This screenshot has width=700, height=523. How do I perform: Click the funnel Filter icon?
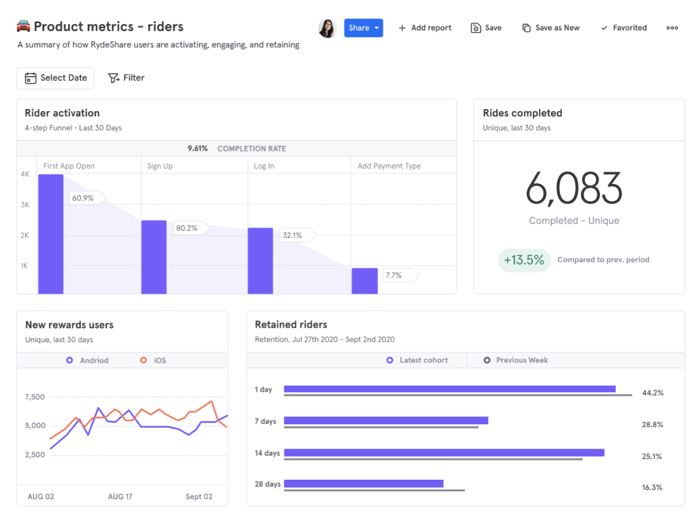[x=114, y=78]
